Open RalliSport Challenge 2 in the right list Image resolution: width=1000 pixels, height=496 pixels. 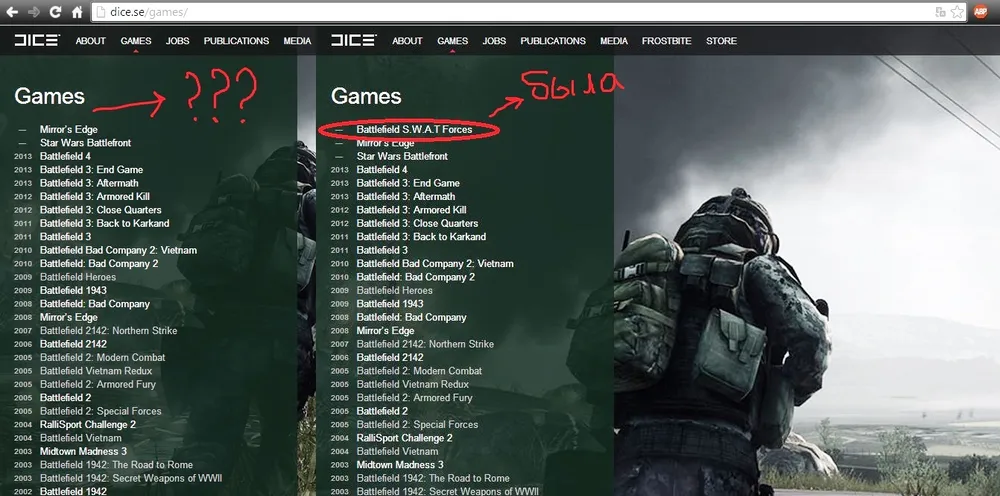coord(404,438)
